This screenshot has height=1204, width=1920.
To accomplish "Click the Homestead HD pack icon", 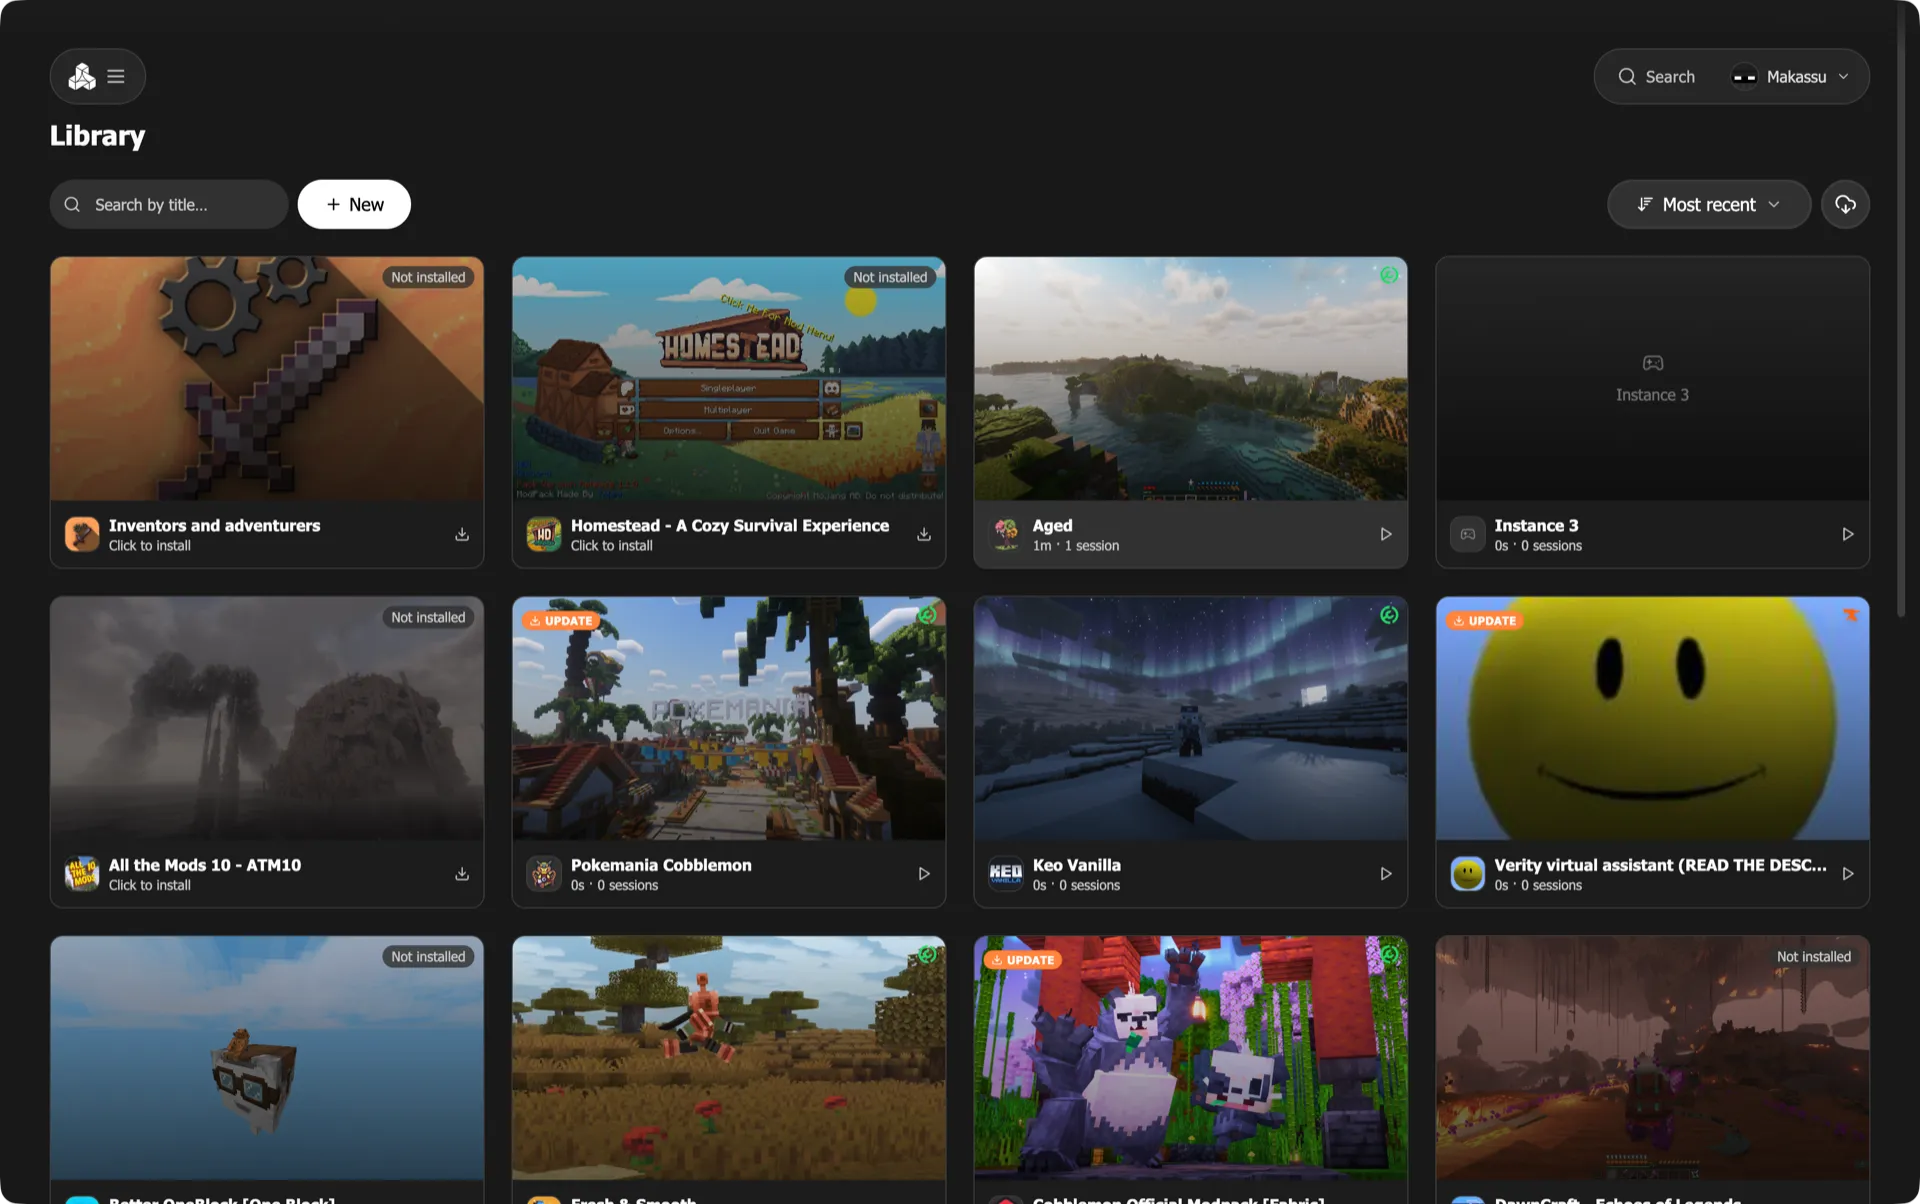I will 544,534.
